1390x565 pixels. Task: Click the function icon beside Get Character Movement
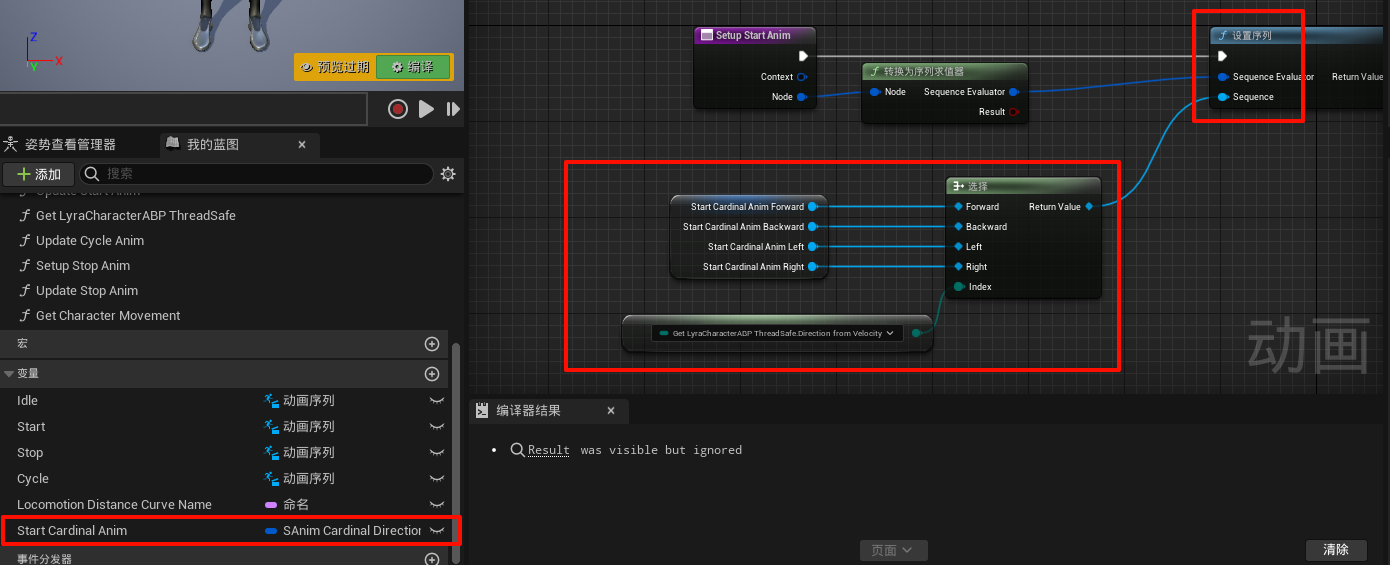[x=26, y=316]
